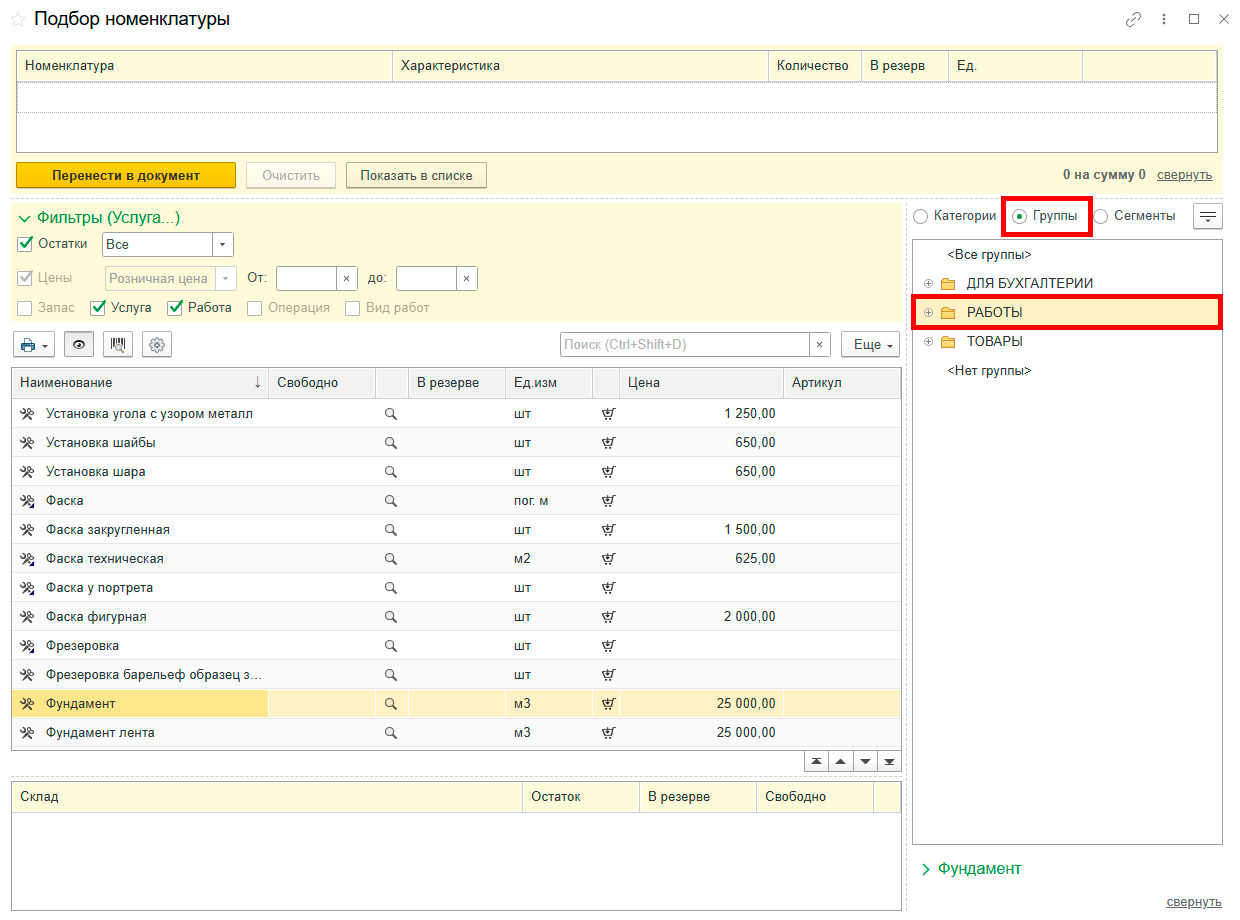Screen dimensions: 1240x920
Task: Disable the Услуга filter checkbox
Action: coord(98,308)
